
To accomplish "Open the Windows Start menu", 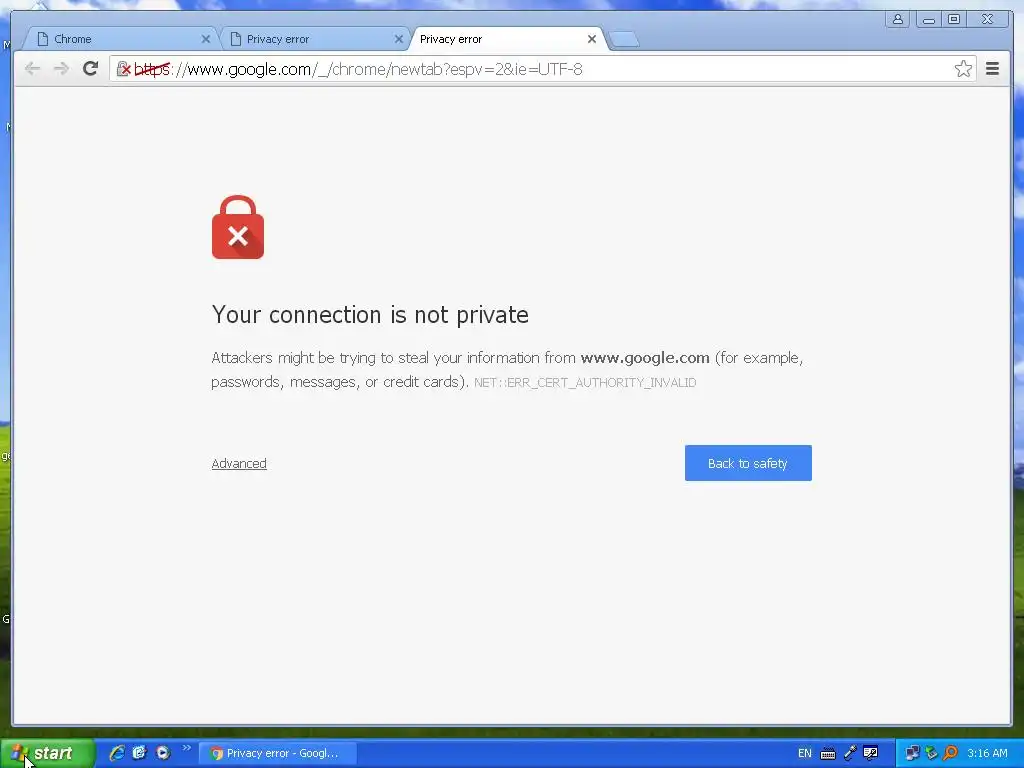I will (47, 753).
